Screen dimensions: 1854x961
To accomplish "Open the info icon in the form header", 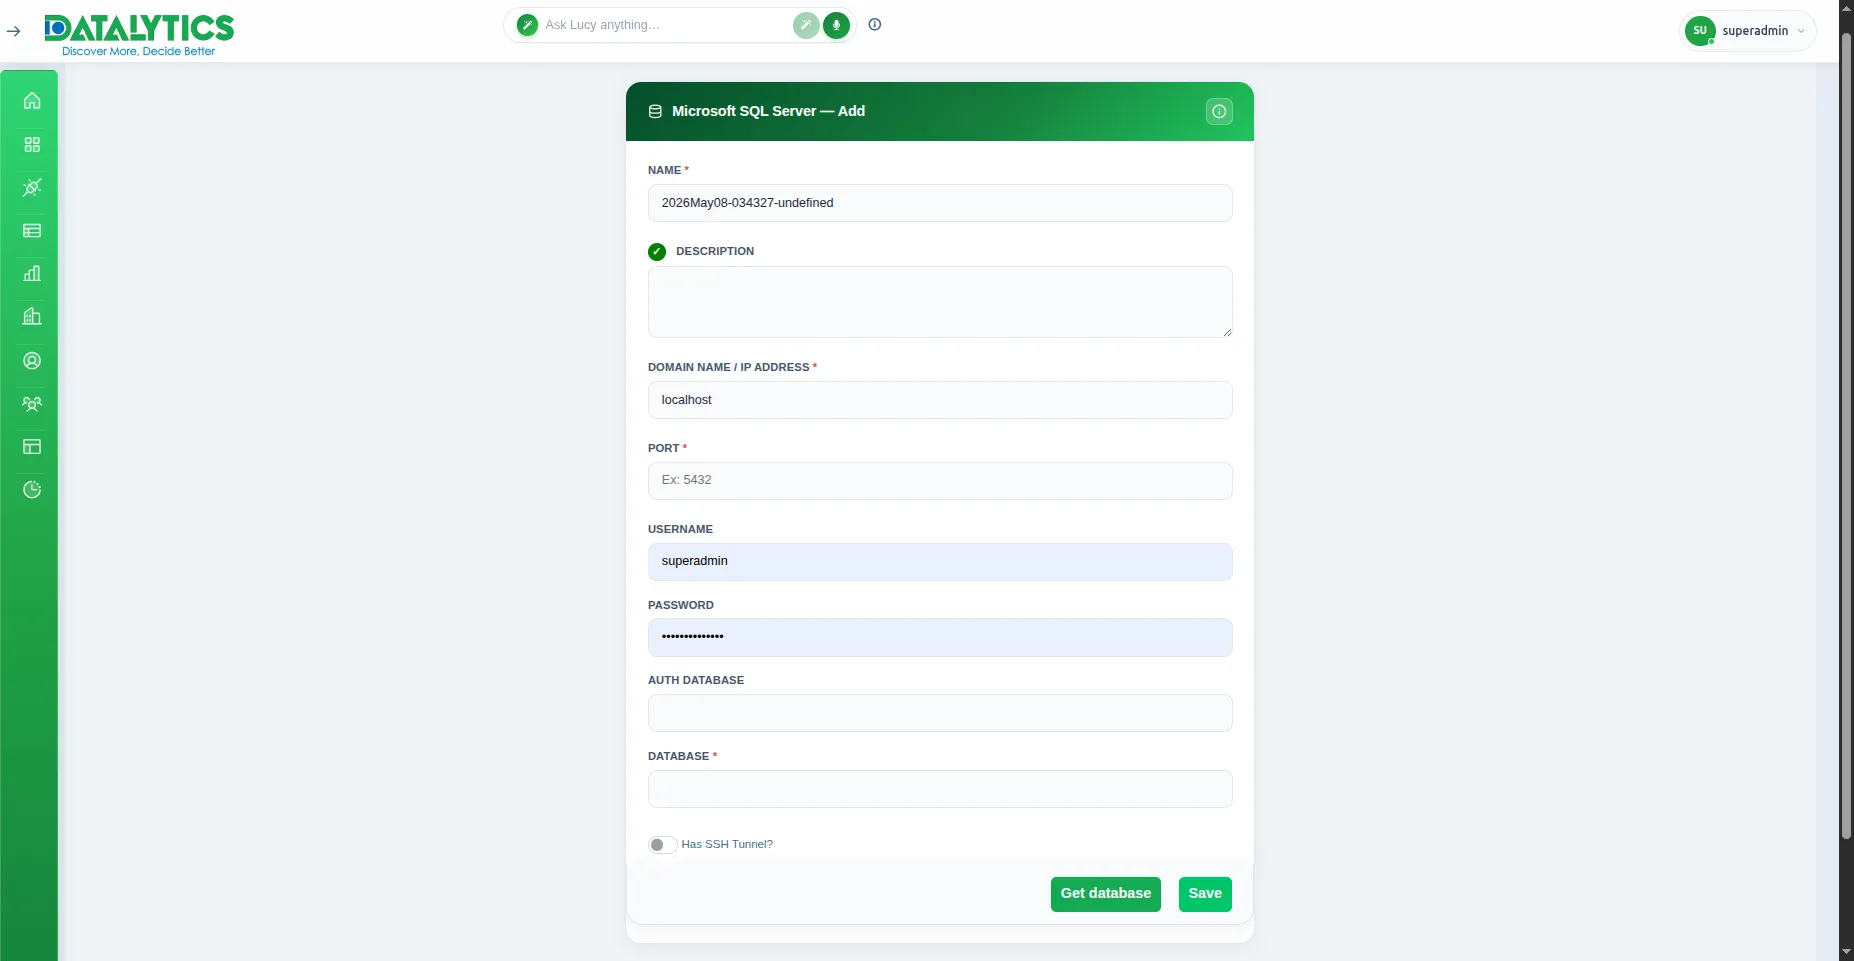I will [1219, 112].
